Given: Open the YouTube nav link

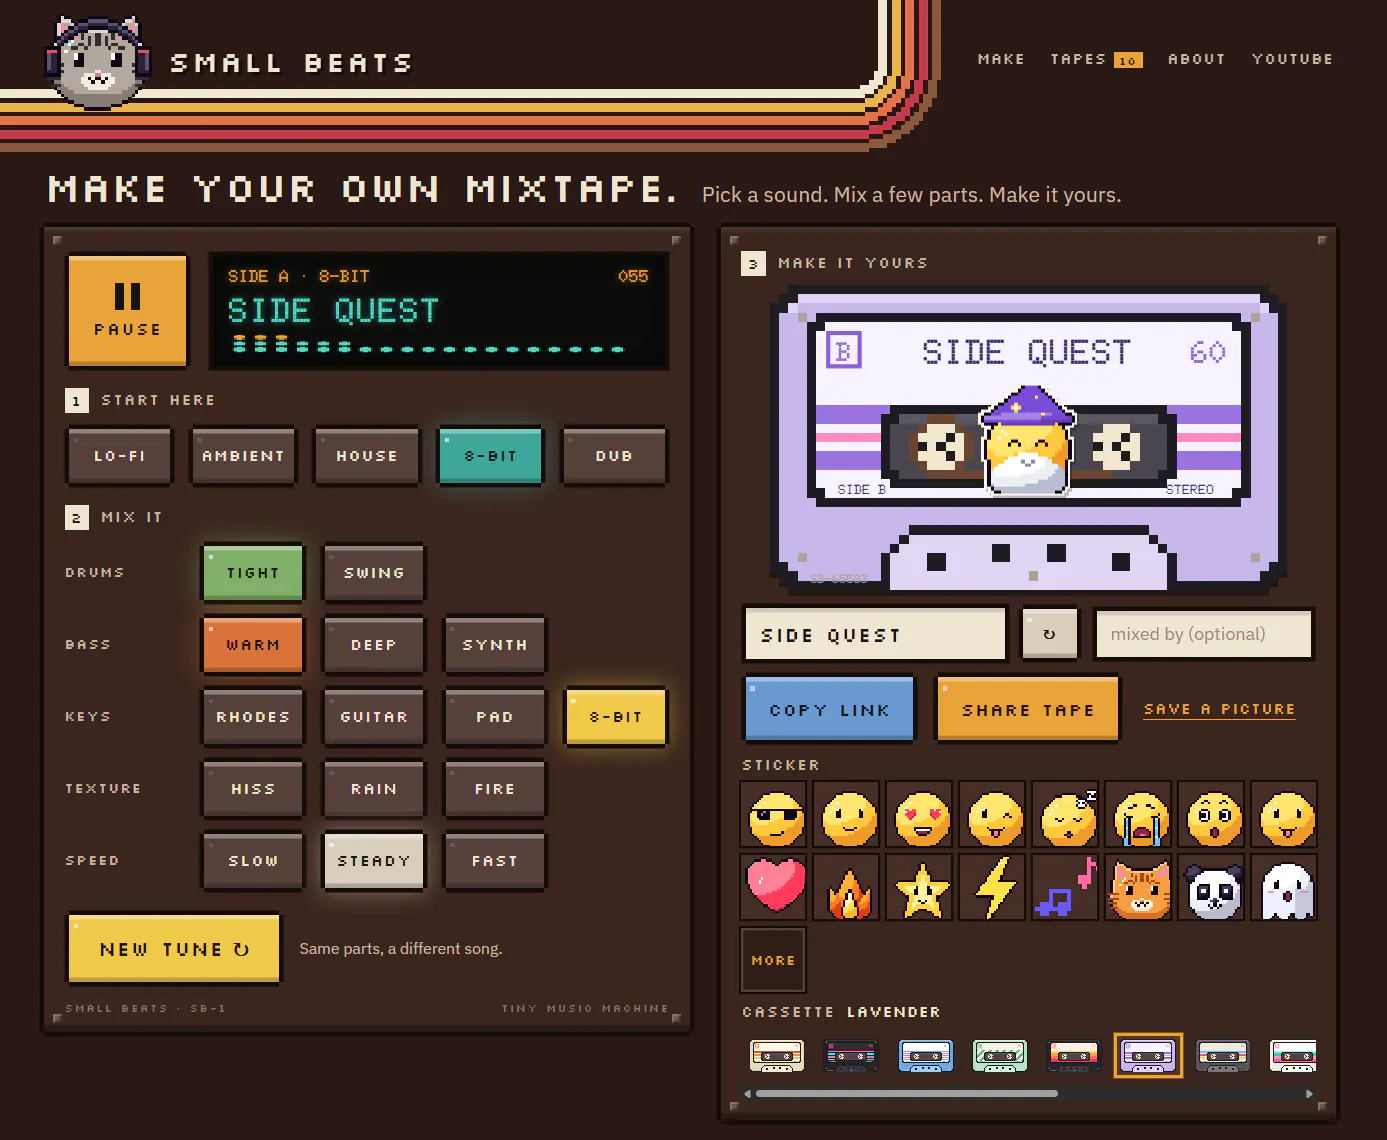Looking at the screenshot, I should click(1292, 59).
